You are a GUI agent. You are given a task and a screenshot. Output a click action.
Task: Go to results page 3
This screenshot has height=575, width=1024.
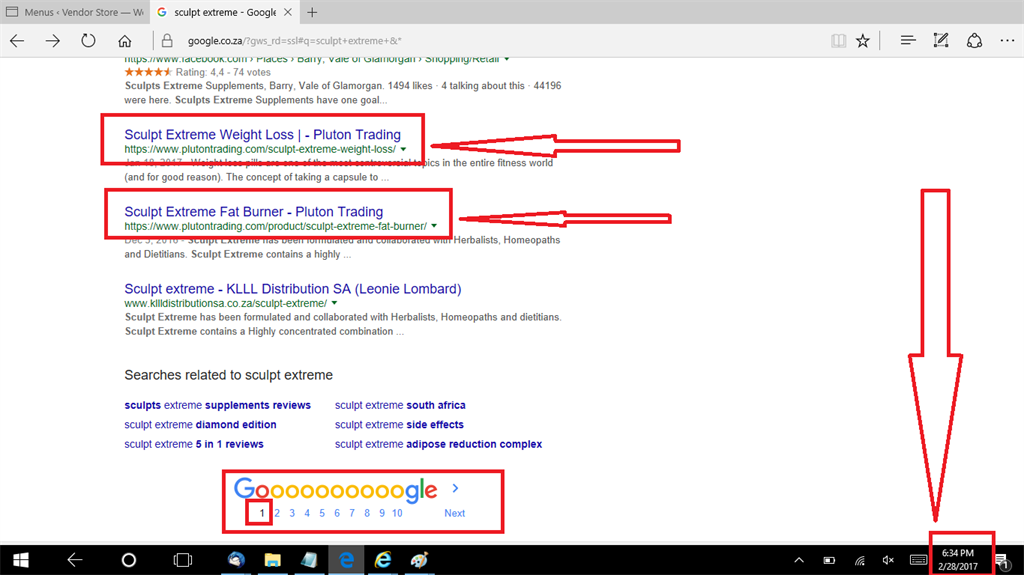[292, 514]
